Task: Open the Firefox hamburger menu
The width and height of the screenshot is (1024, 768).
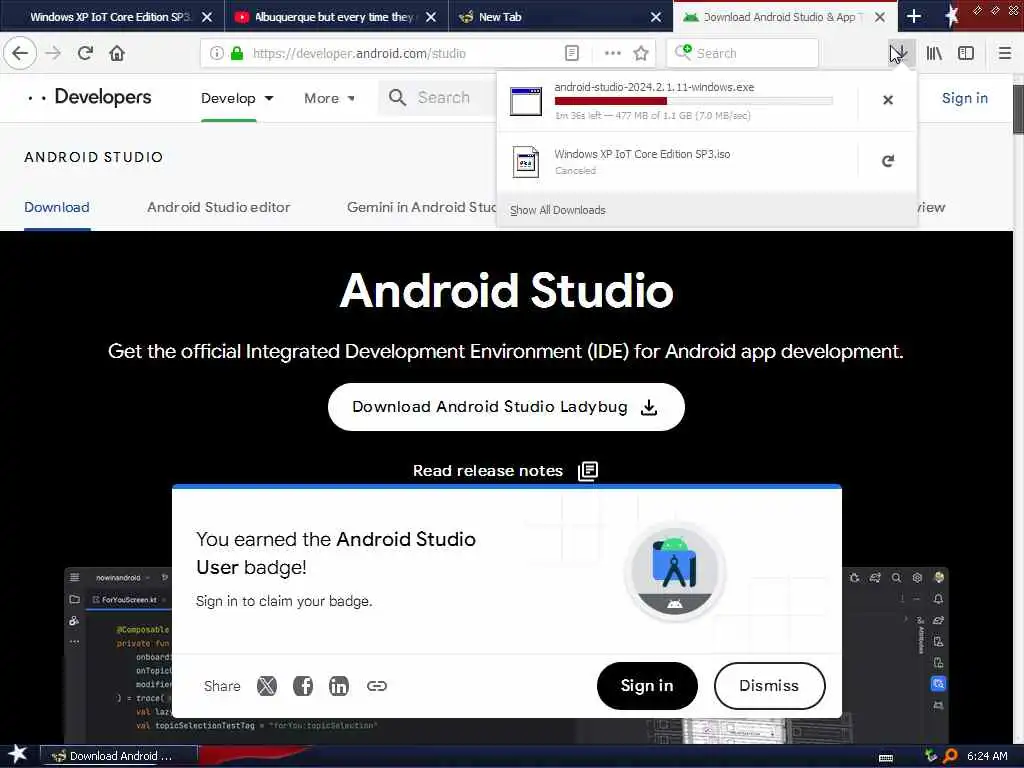Action: tap(1004, 54)
